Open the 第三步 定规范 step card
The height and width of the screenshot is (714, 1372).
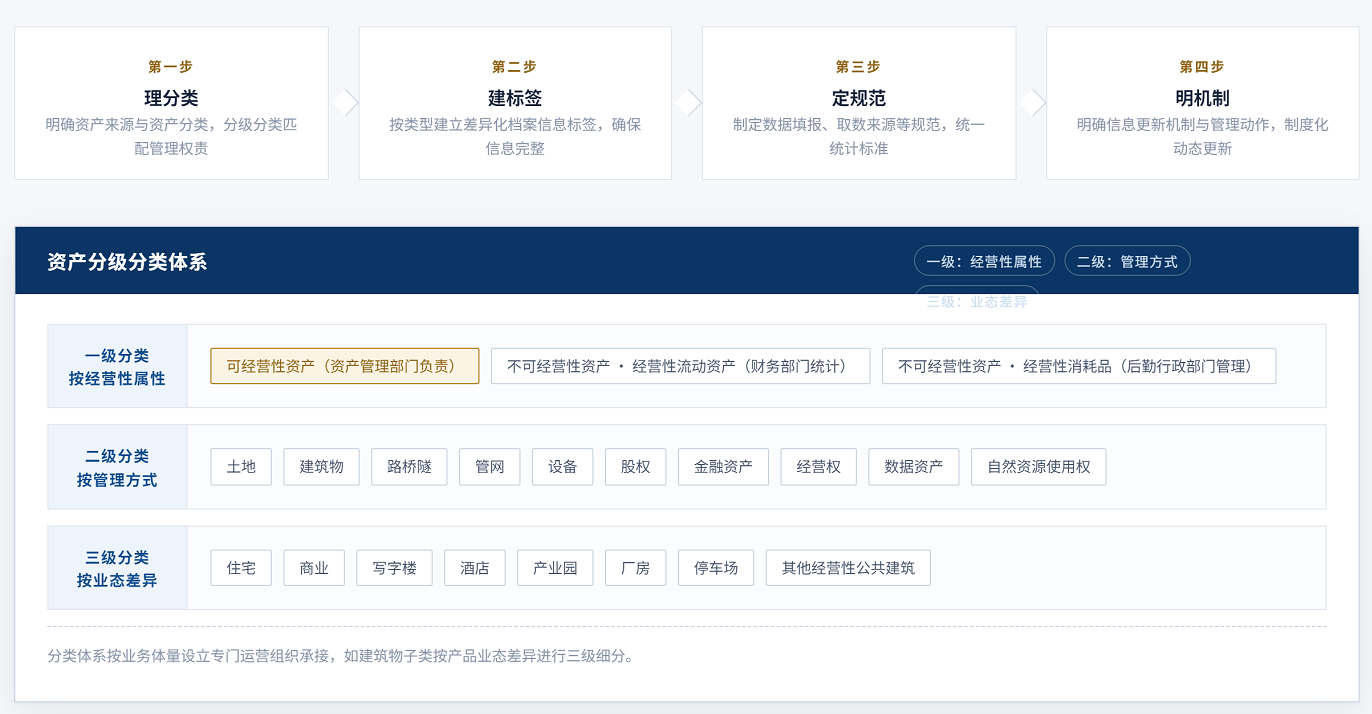point(859,103)
